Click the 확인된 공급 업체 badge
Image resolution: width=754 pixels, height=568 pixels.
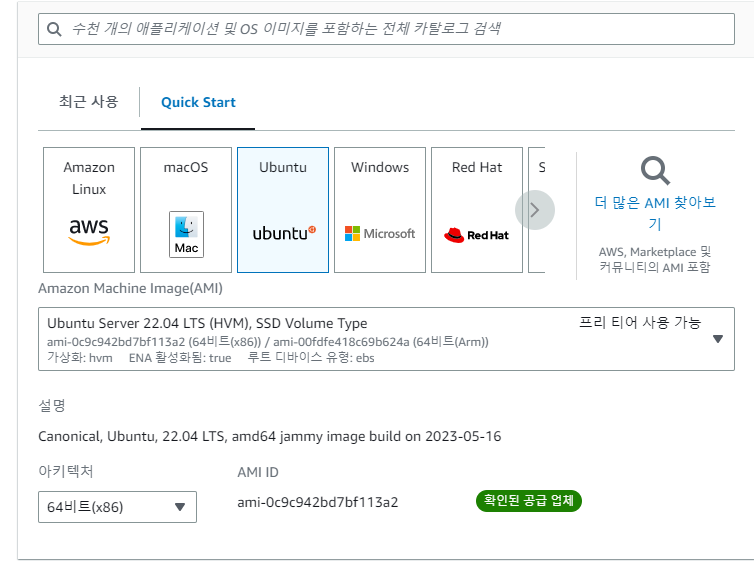tap(529, 501)
